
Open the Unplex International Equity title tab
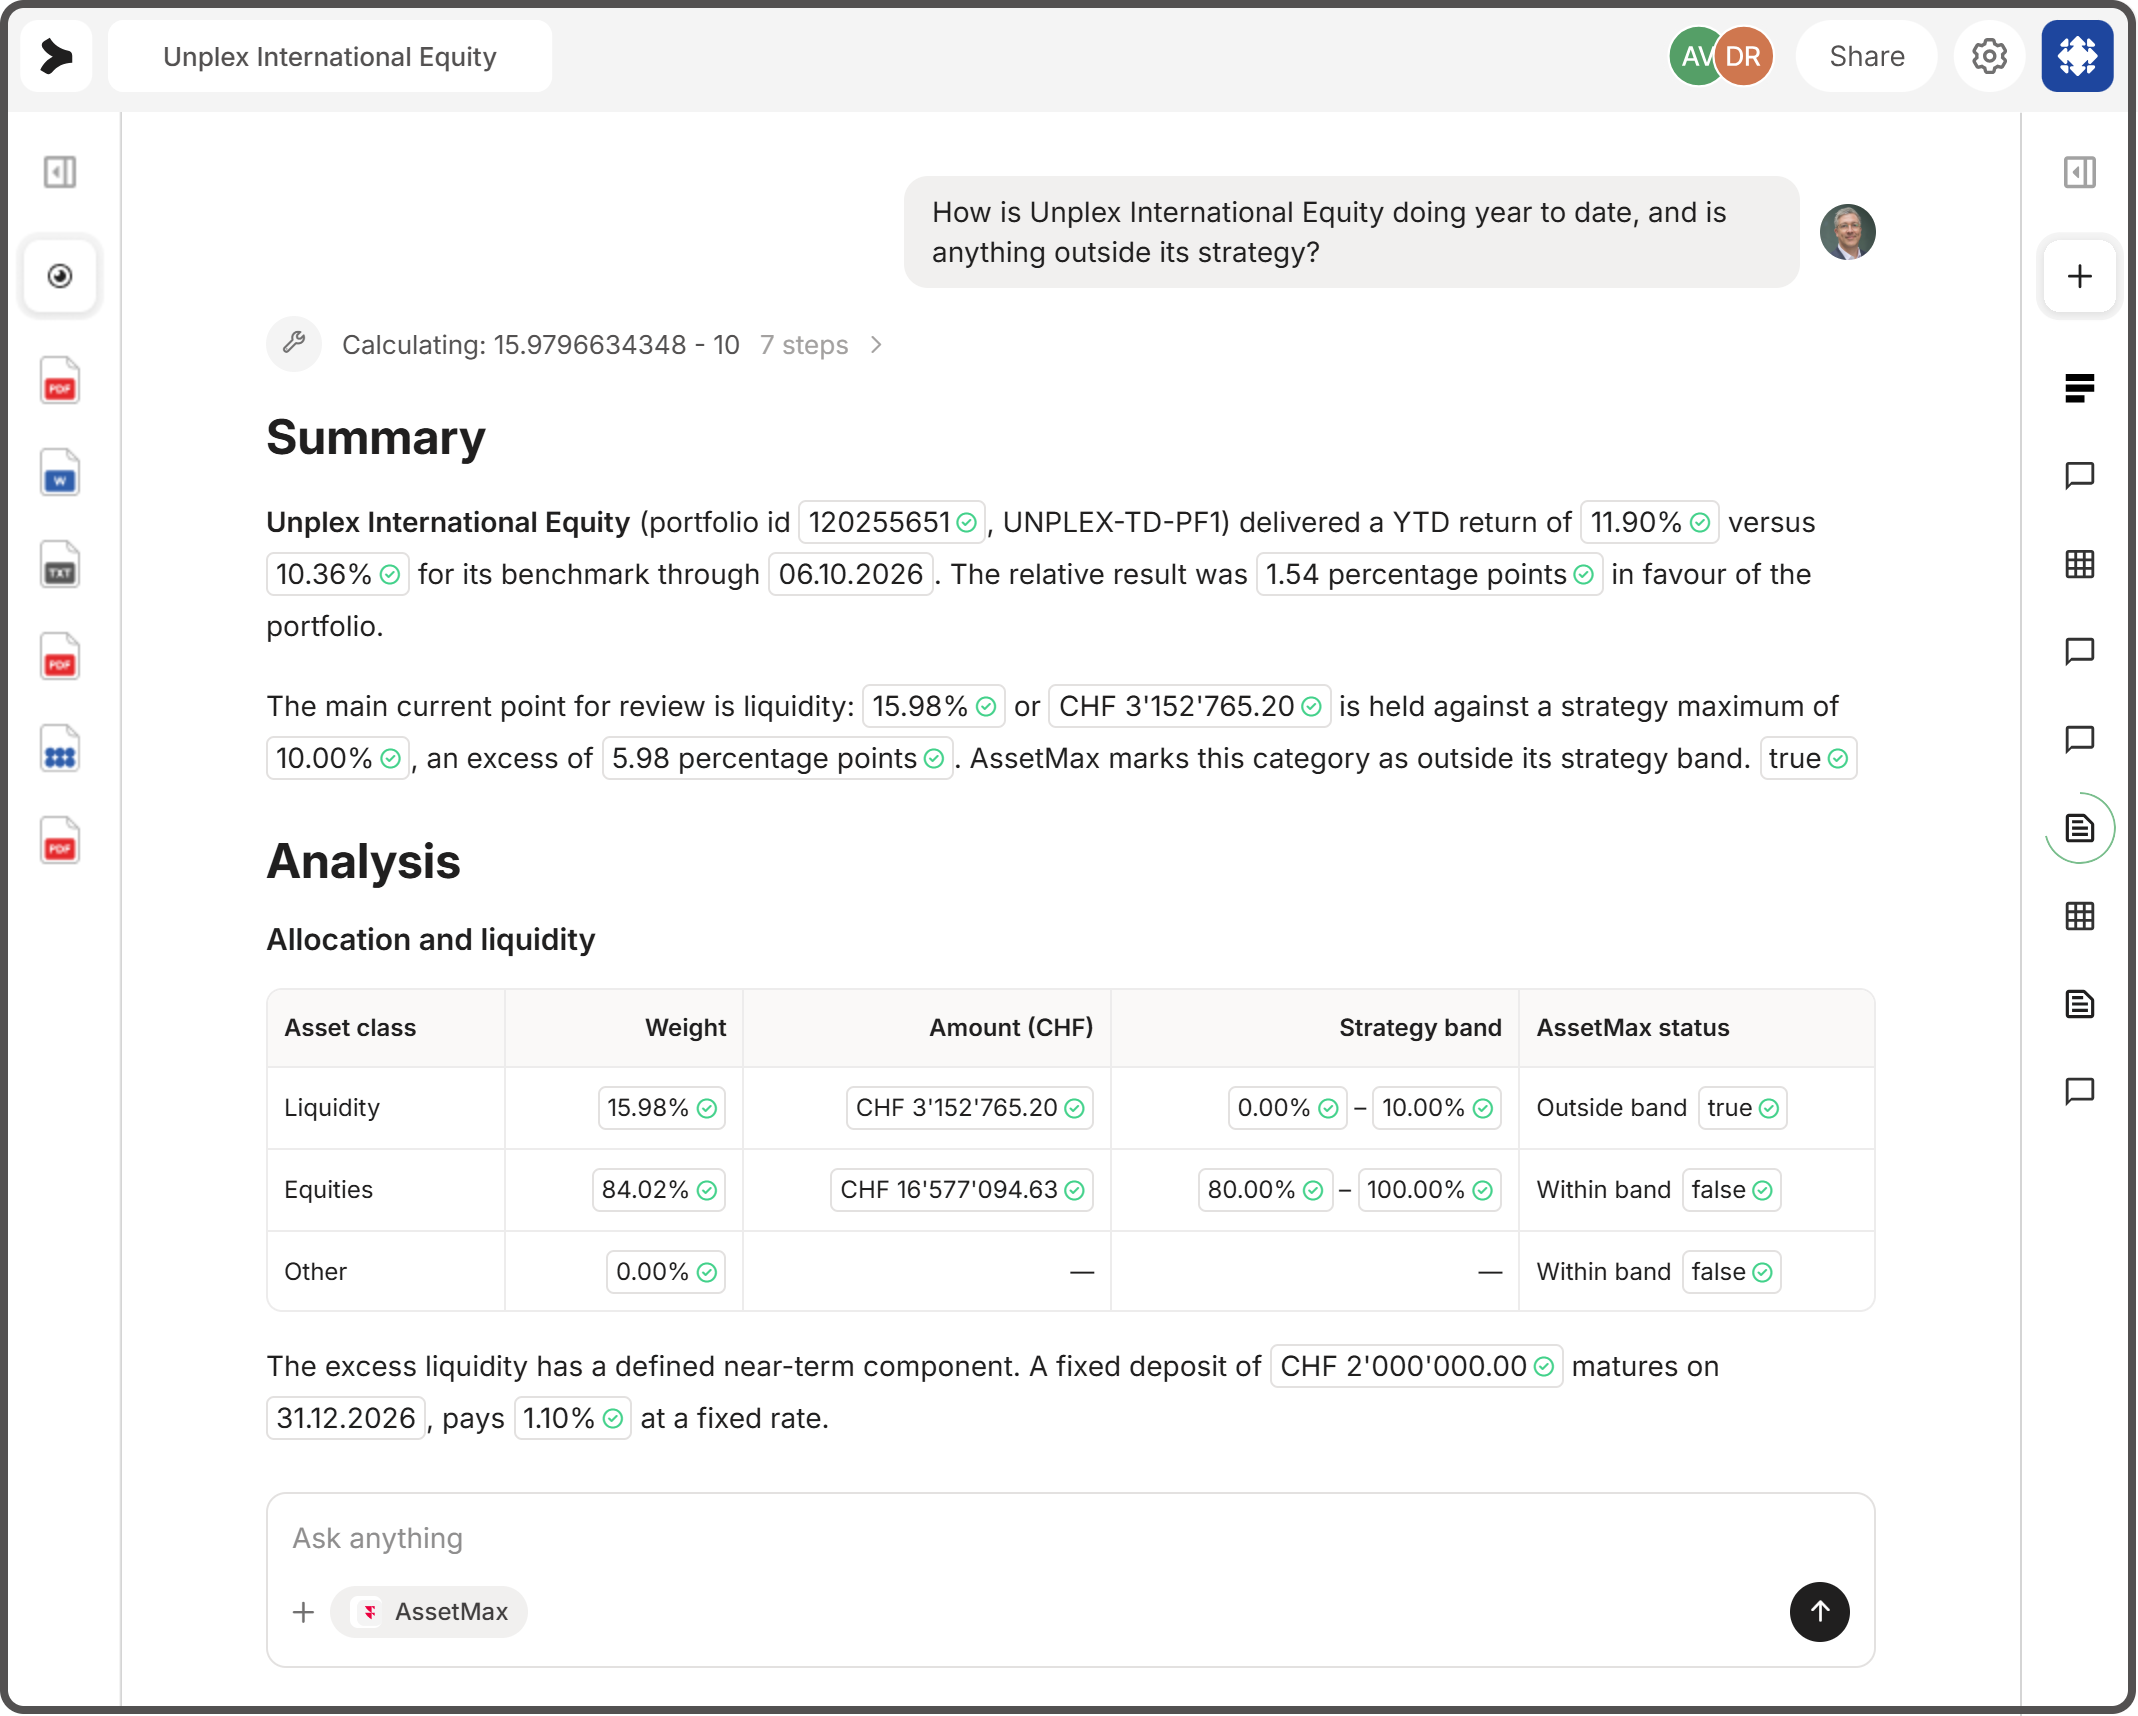330,57
